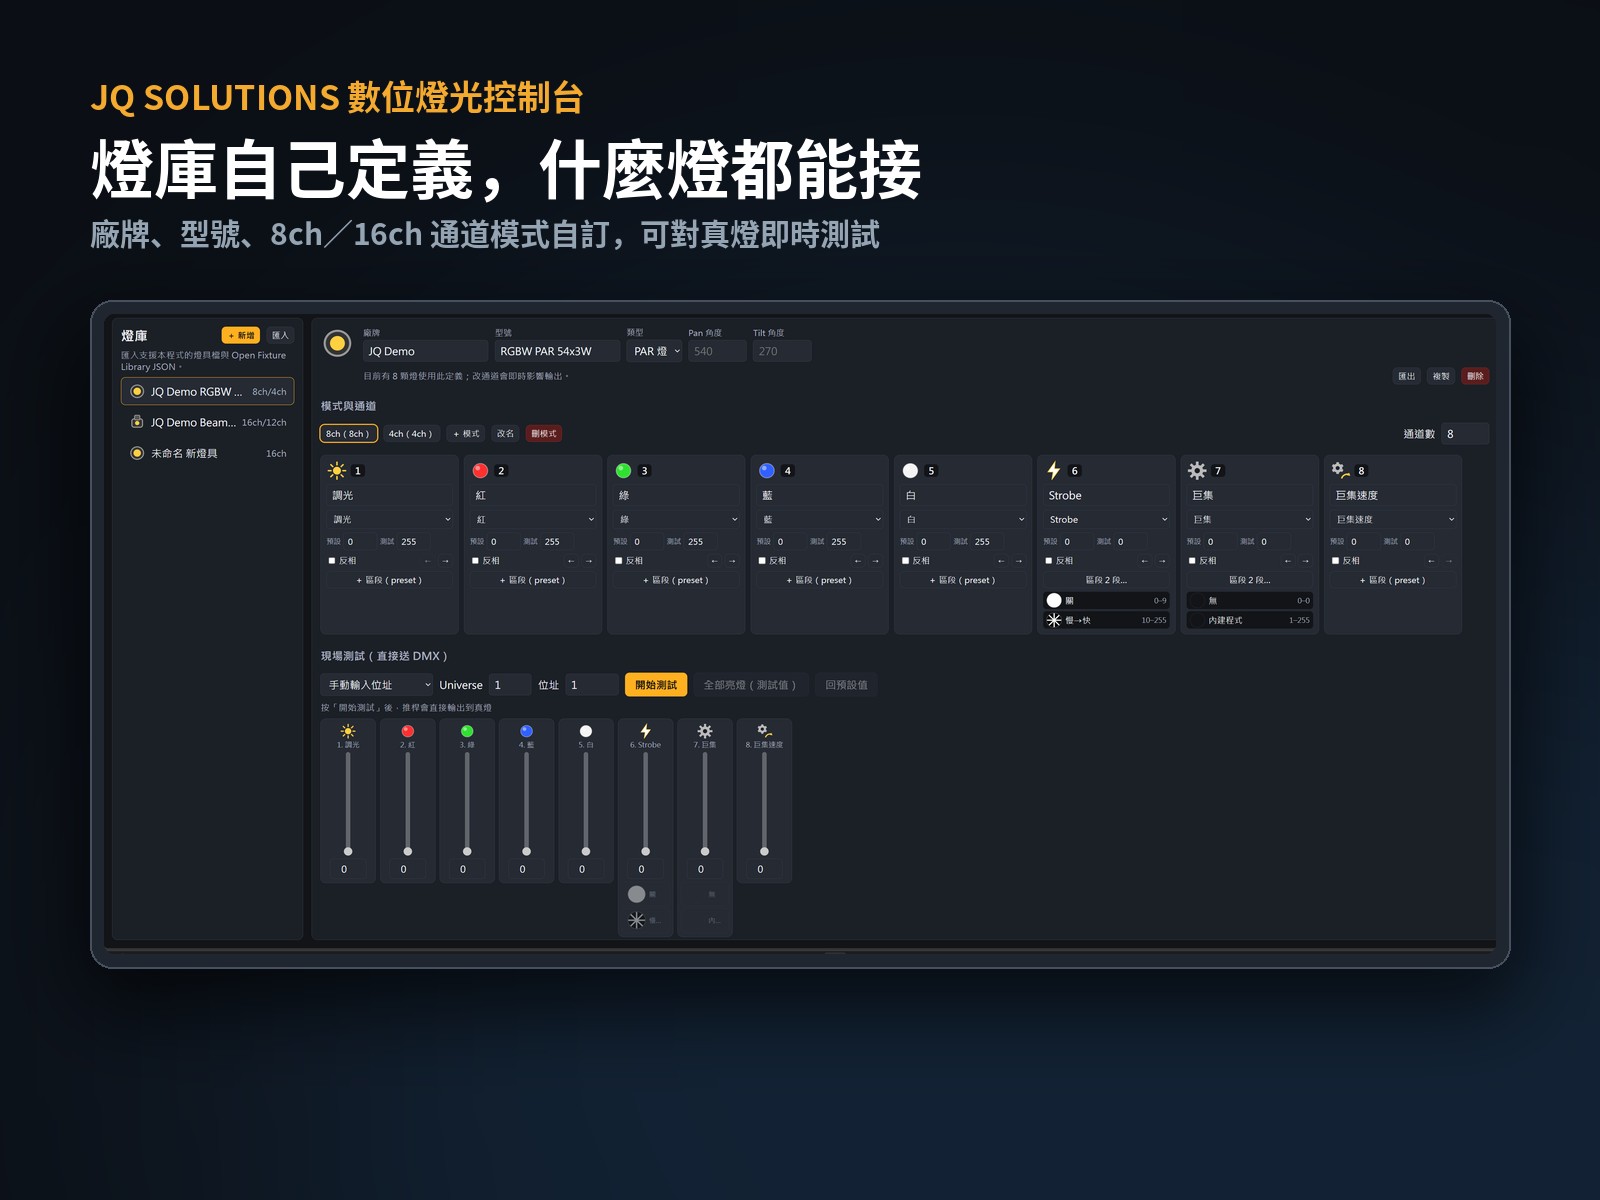This screenshot has width=1600, height=1200.
Task: Click the blue ball icon on channel 4 card
Action: click(767, 470)
